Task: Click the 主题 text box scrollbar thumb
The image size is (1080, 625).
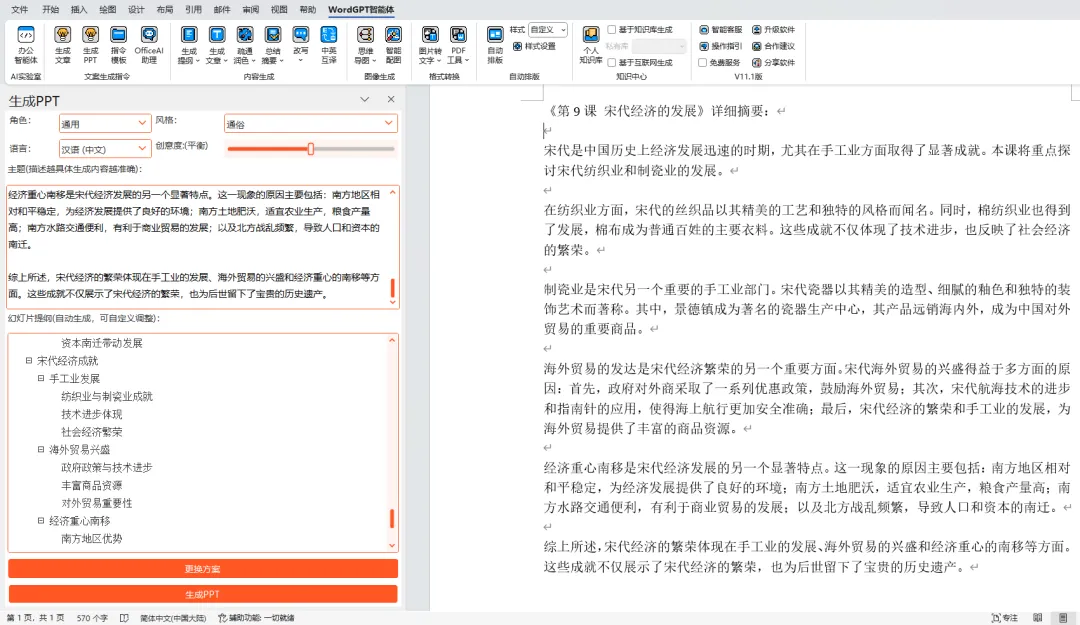Action: coord(393,287)
